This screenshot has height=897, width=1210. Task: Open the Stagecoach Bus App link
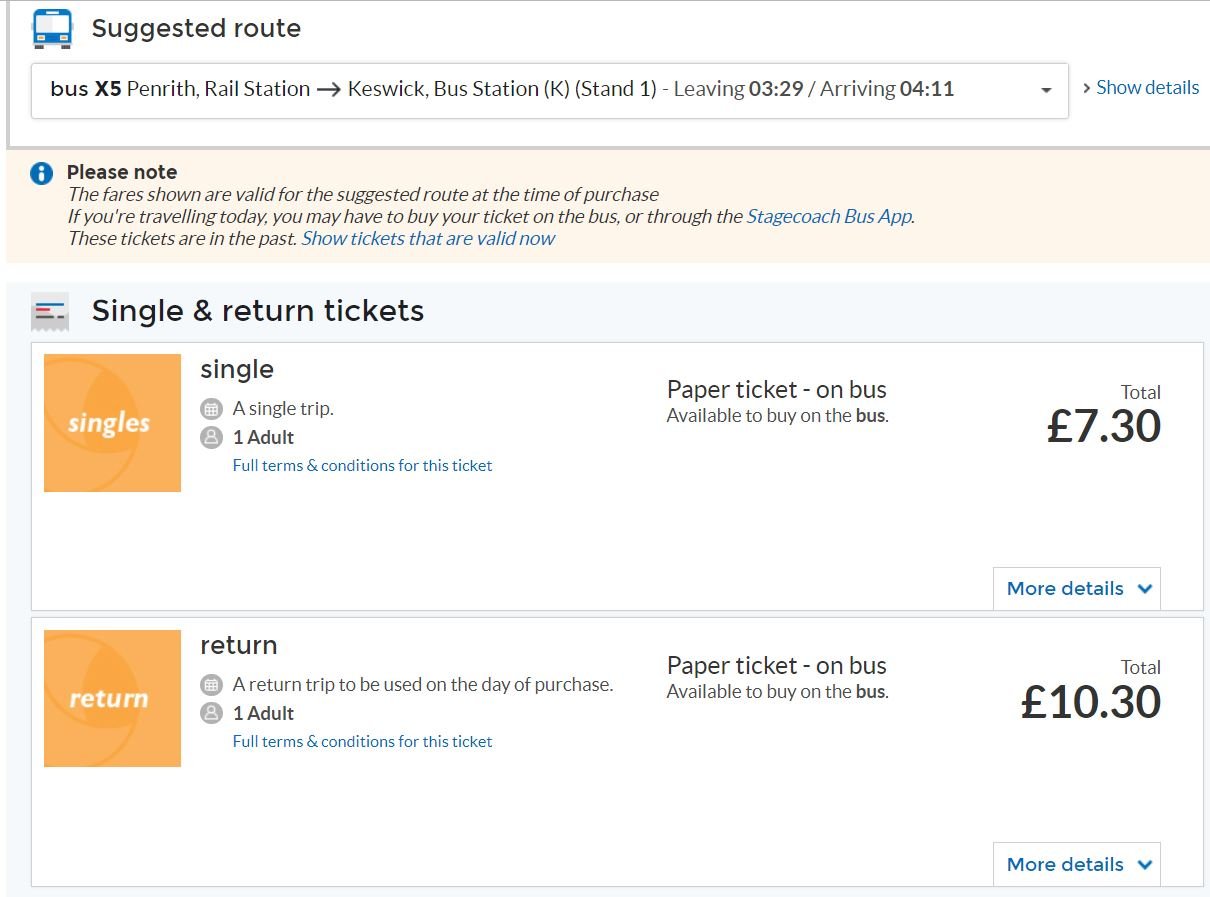click(x=829, y=216)
